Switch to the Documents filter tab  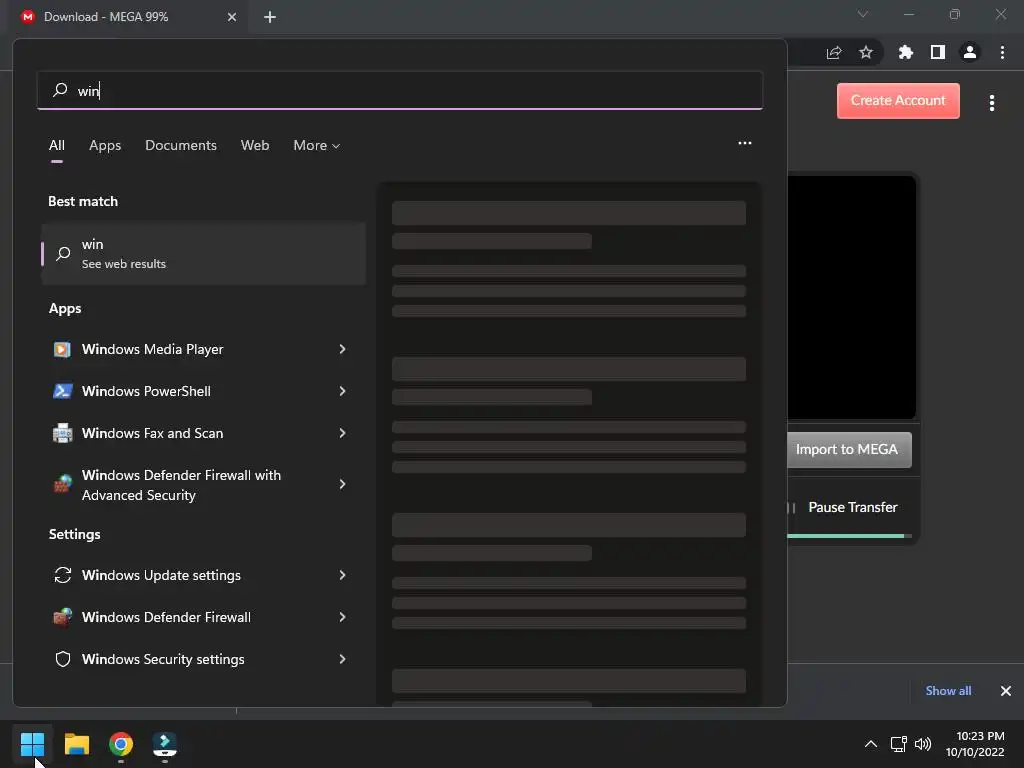point(181,146)
